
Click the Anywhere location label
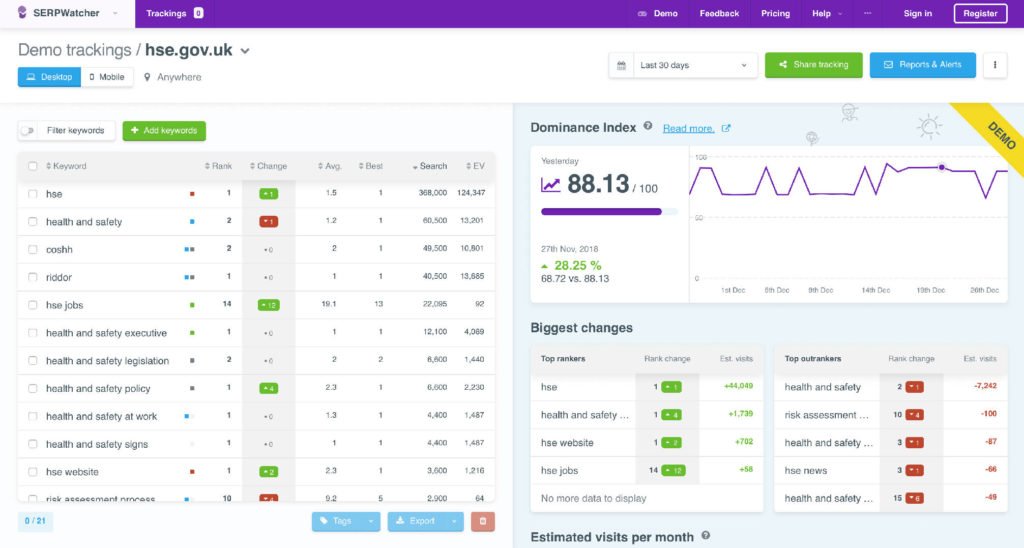coord(179,77)
